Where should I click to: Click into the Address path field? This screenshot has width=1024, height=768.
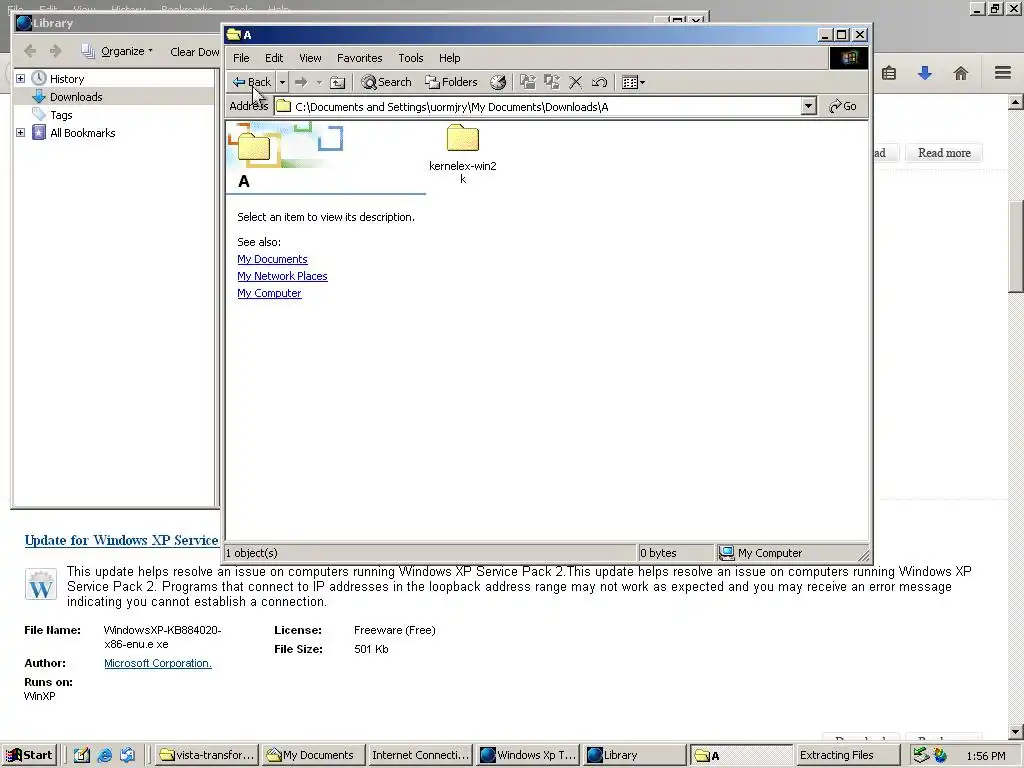tap(538, 106)
